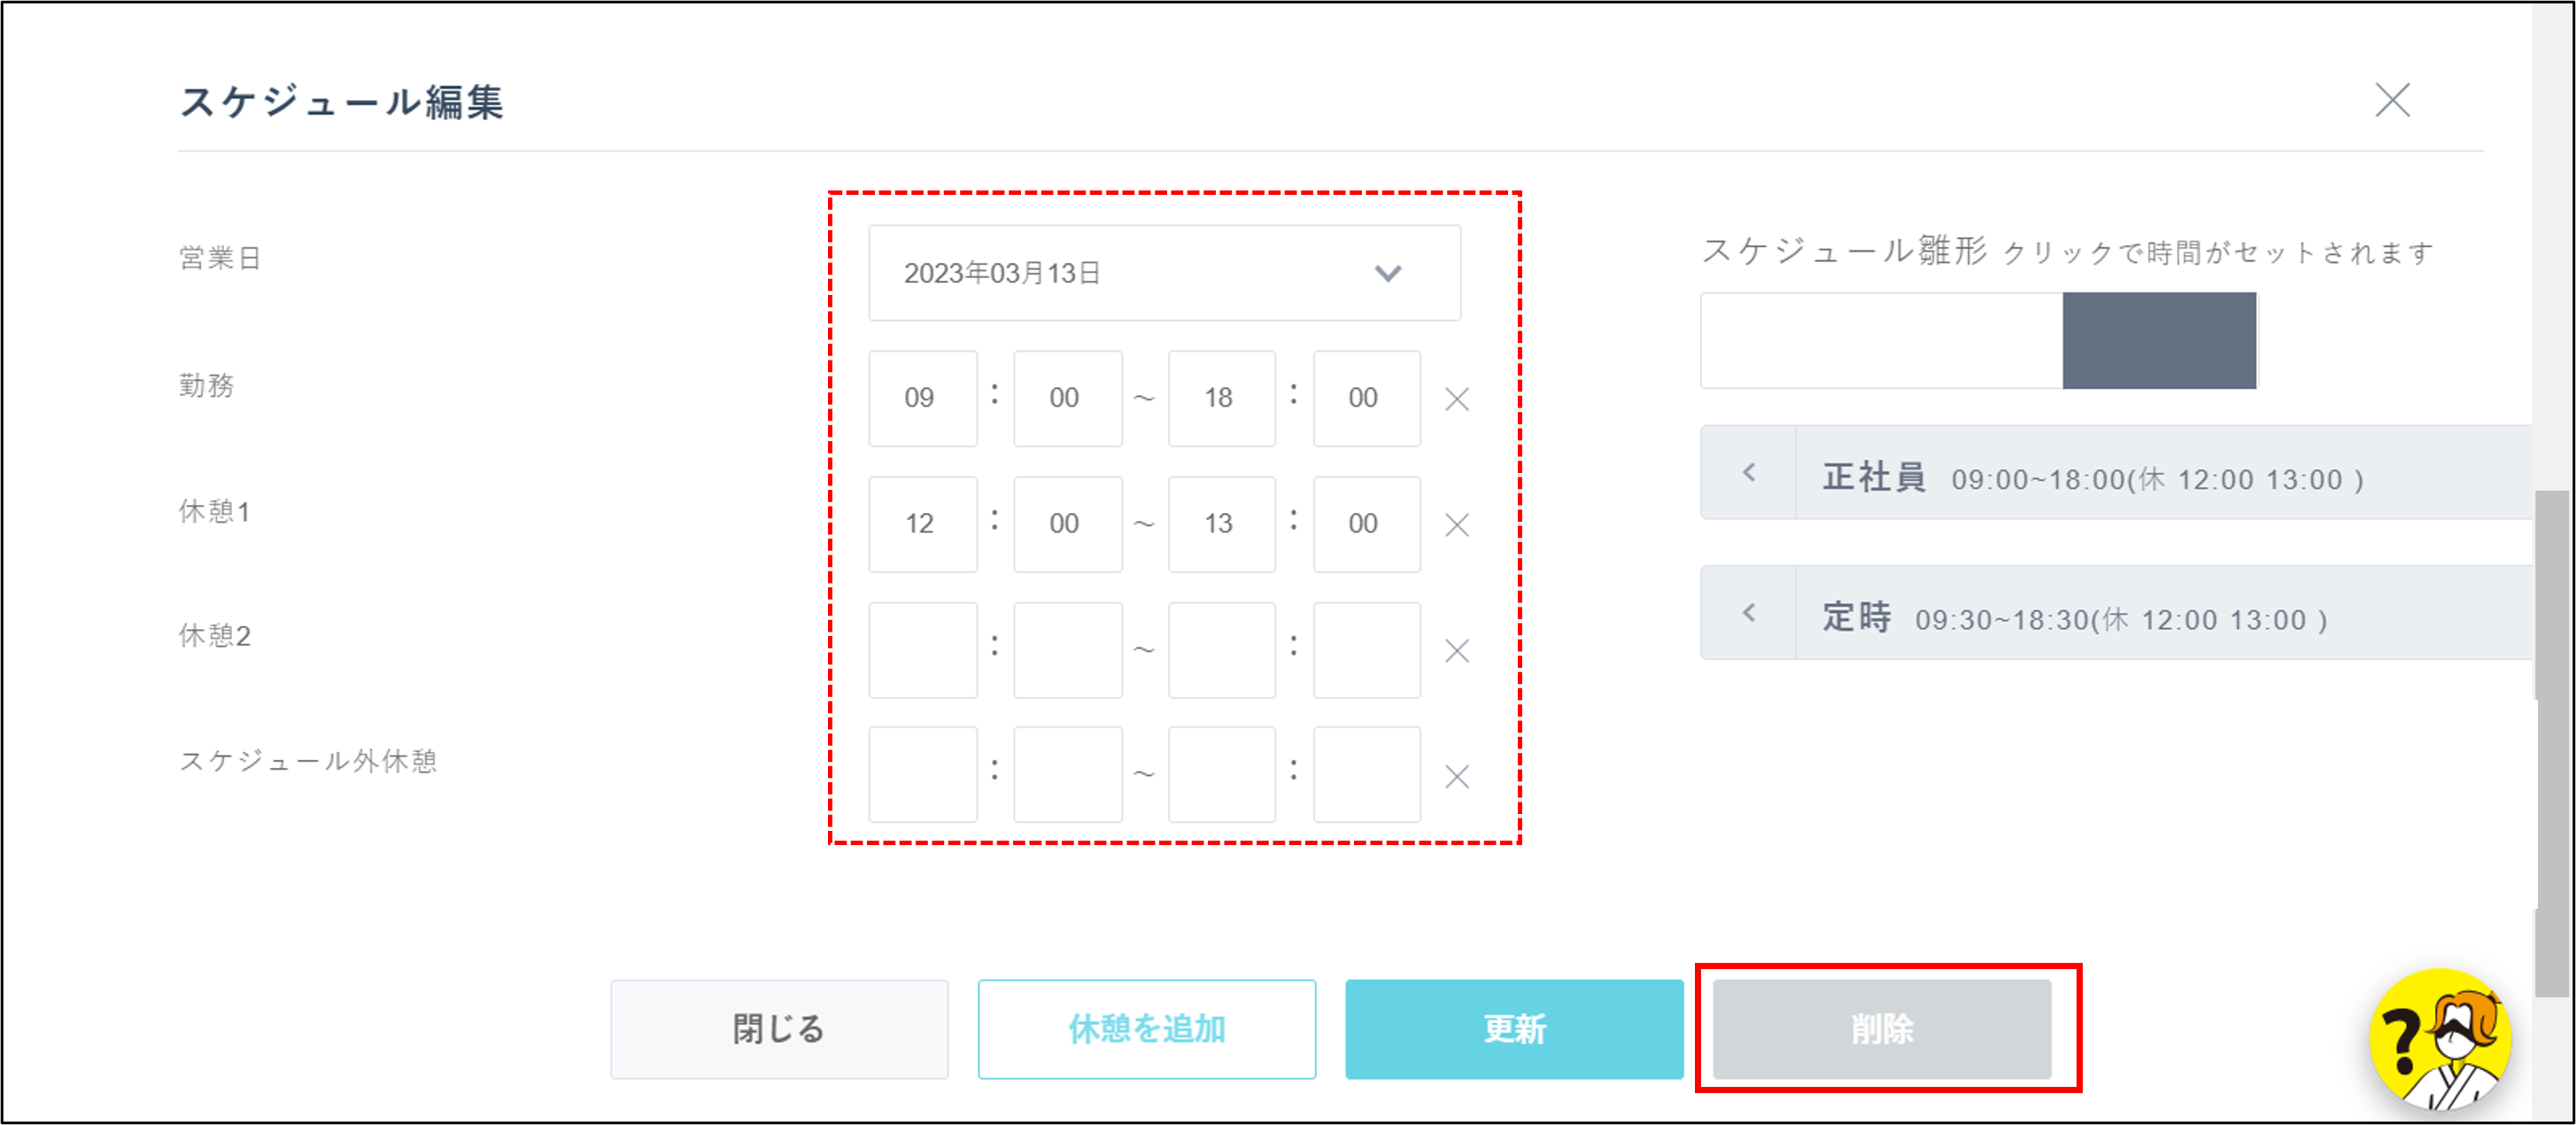Clear the 勤務 time row with X
The width and height of the screenshot is (2576, 1125).
[1456, 399]
